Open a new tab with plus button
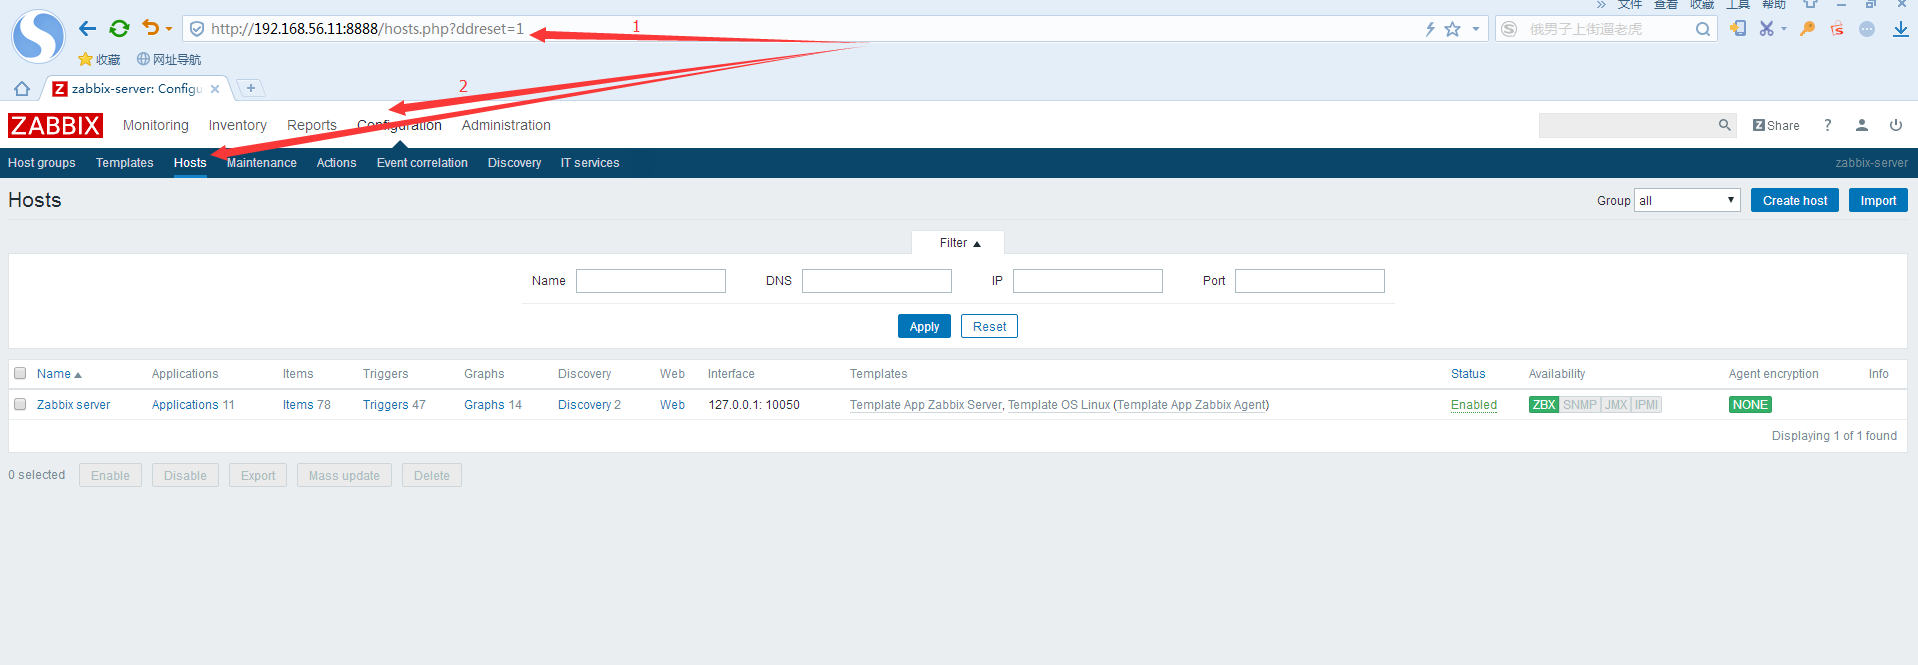 click(251, 88)
